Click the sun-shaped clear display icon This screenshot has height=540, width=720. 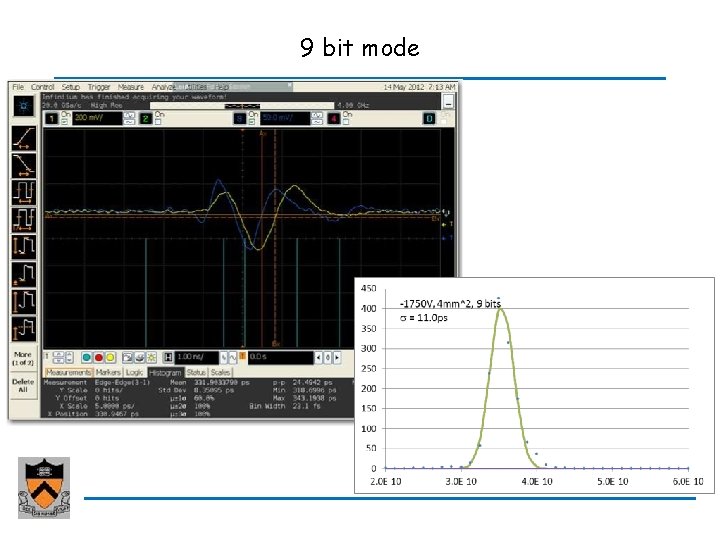[151, 357]
